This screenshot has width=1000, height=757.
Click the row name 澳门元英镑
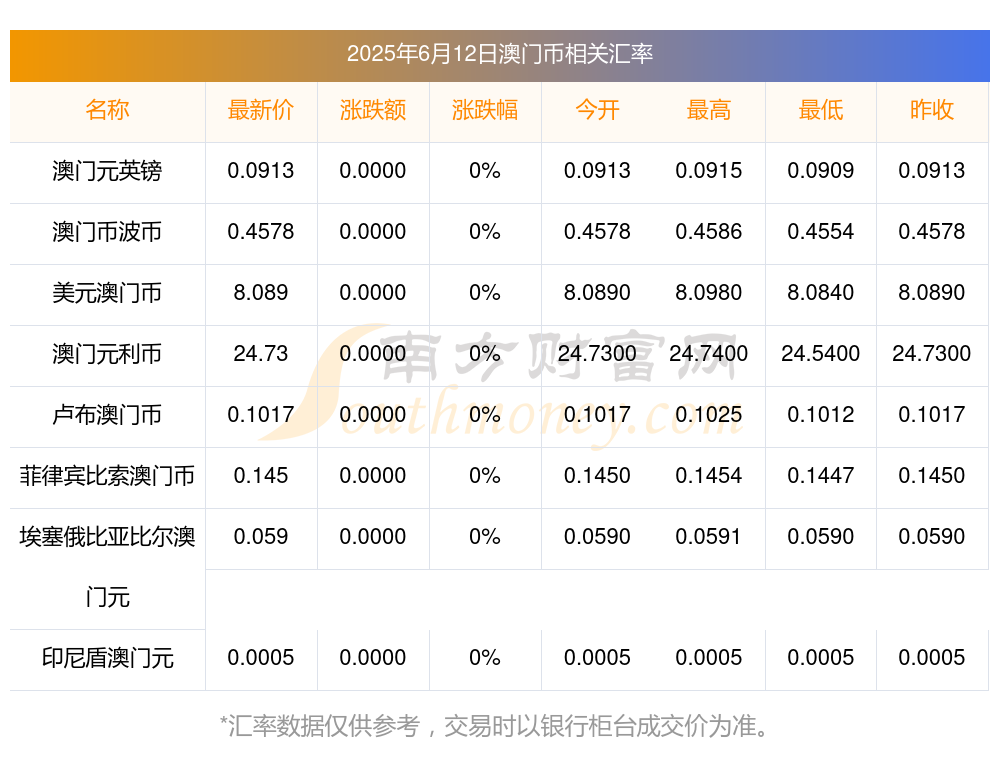(107, 171)
